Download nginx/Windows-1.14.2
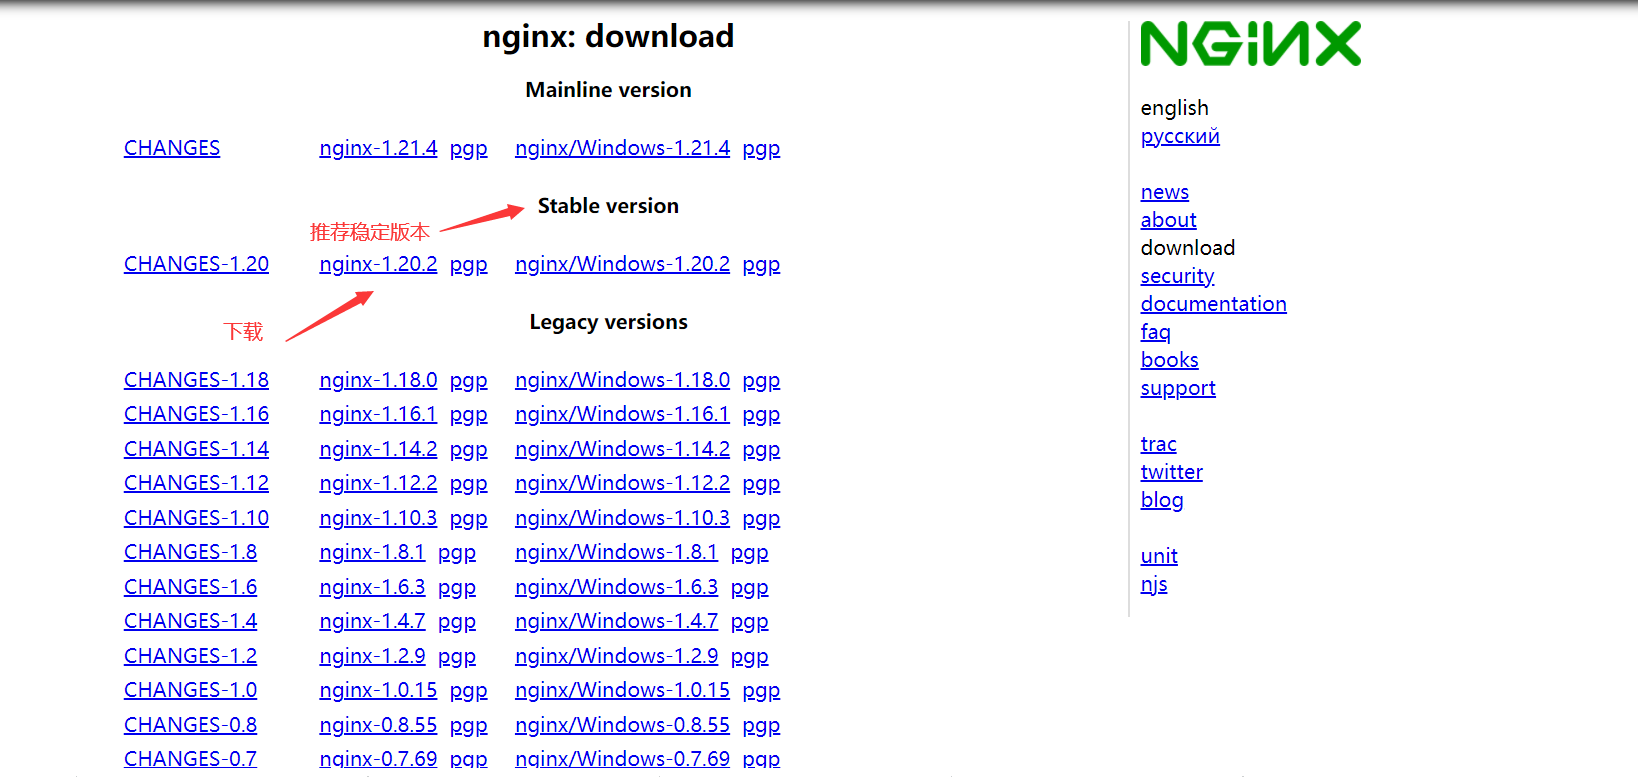This screenshot has height=777, width=1638. click(622, 449)
